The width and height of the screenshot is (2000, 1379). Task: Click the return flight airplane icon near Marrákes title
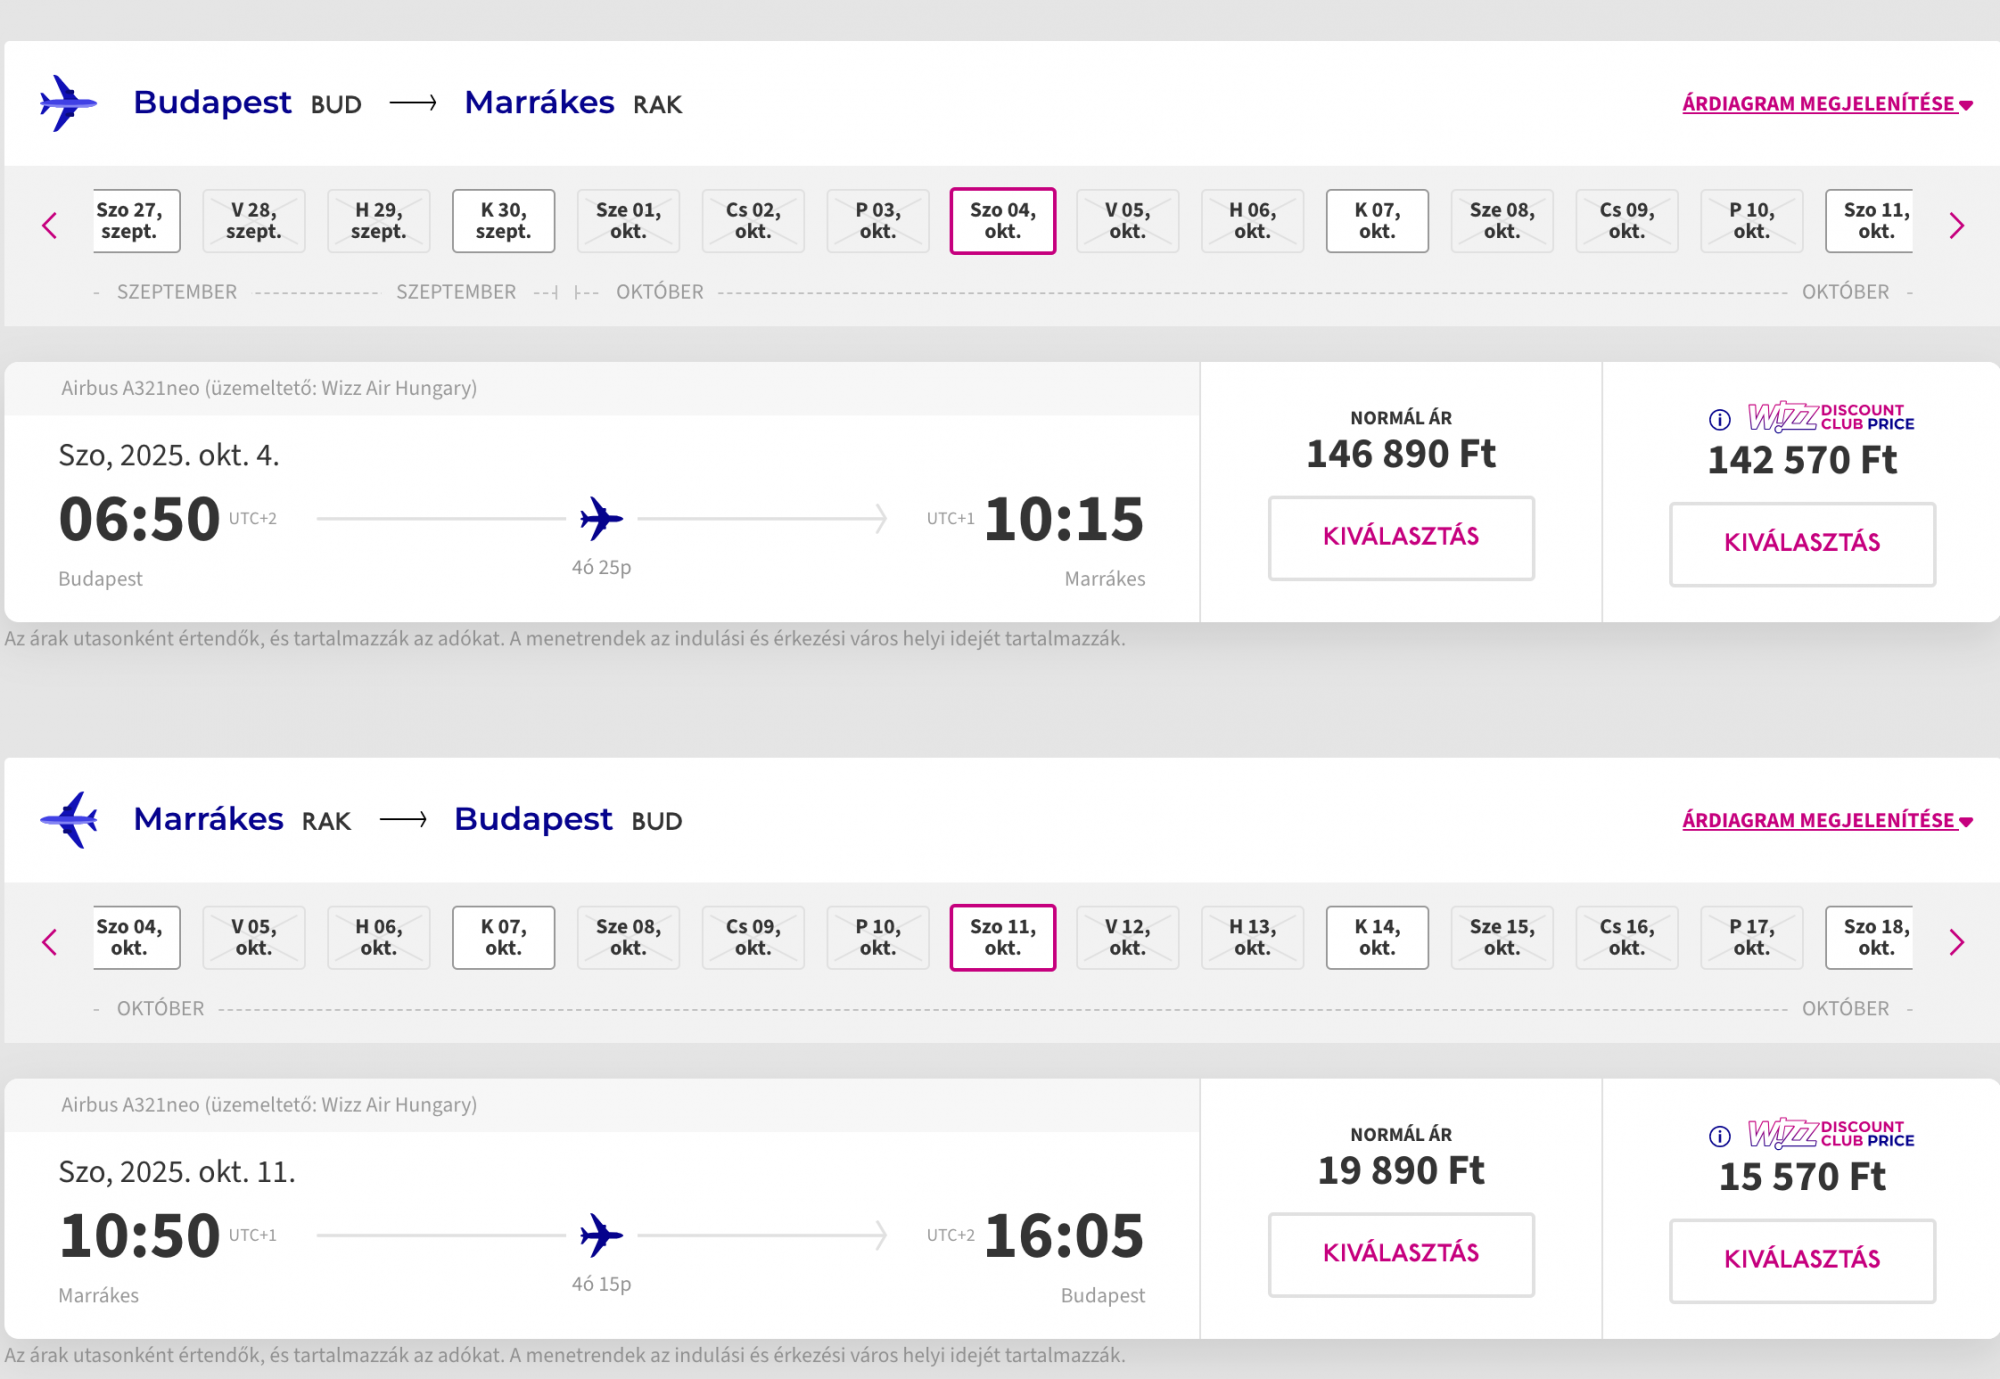tap(68, 820)
